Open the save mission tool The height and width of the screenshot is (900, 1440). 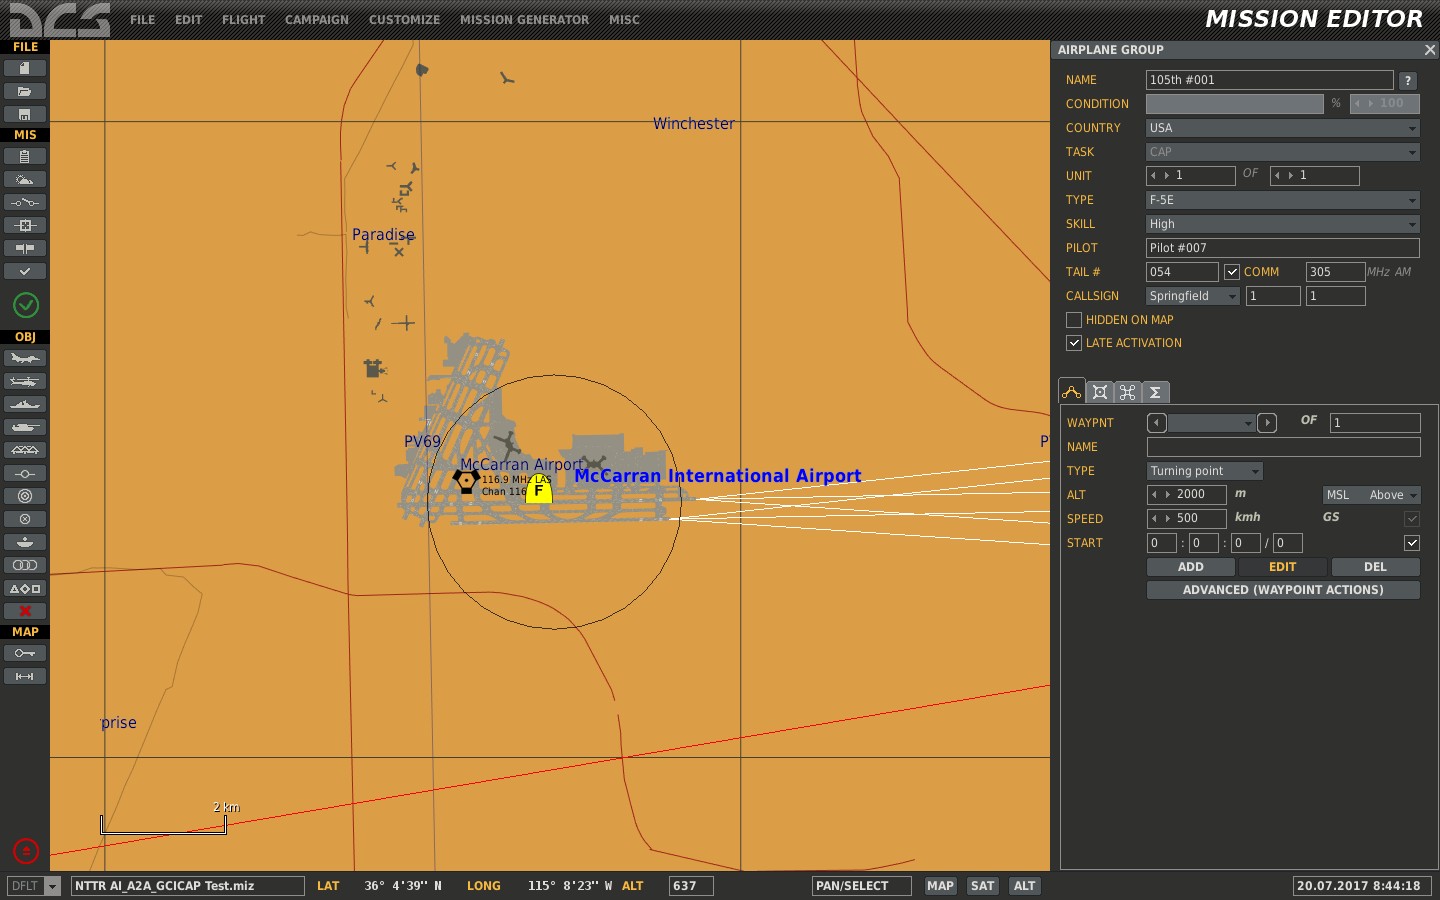[x=24, y=113]
